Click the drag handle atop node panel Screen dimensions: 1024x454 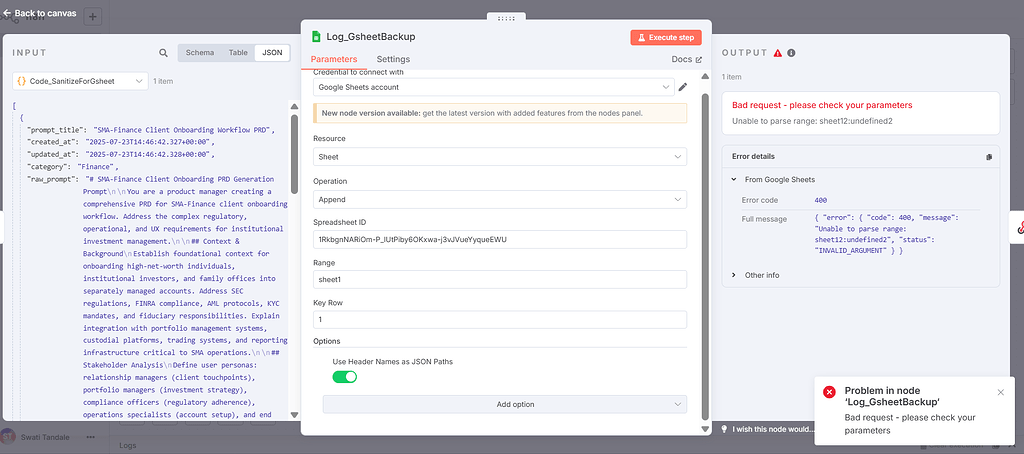pos(506,18)
